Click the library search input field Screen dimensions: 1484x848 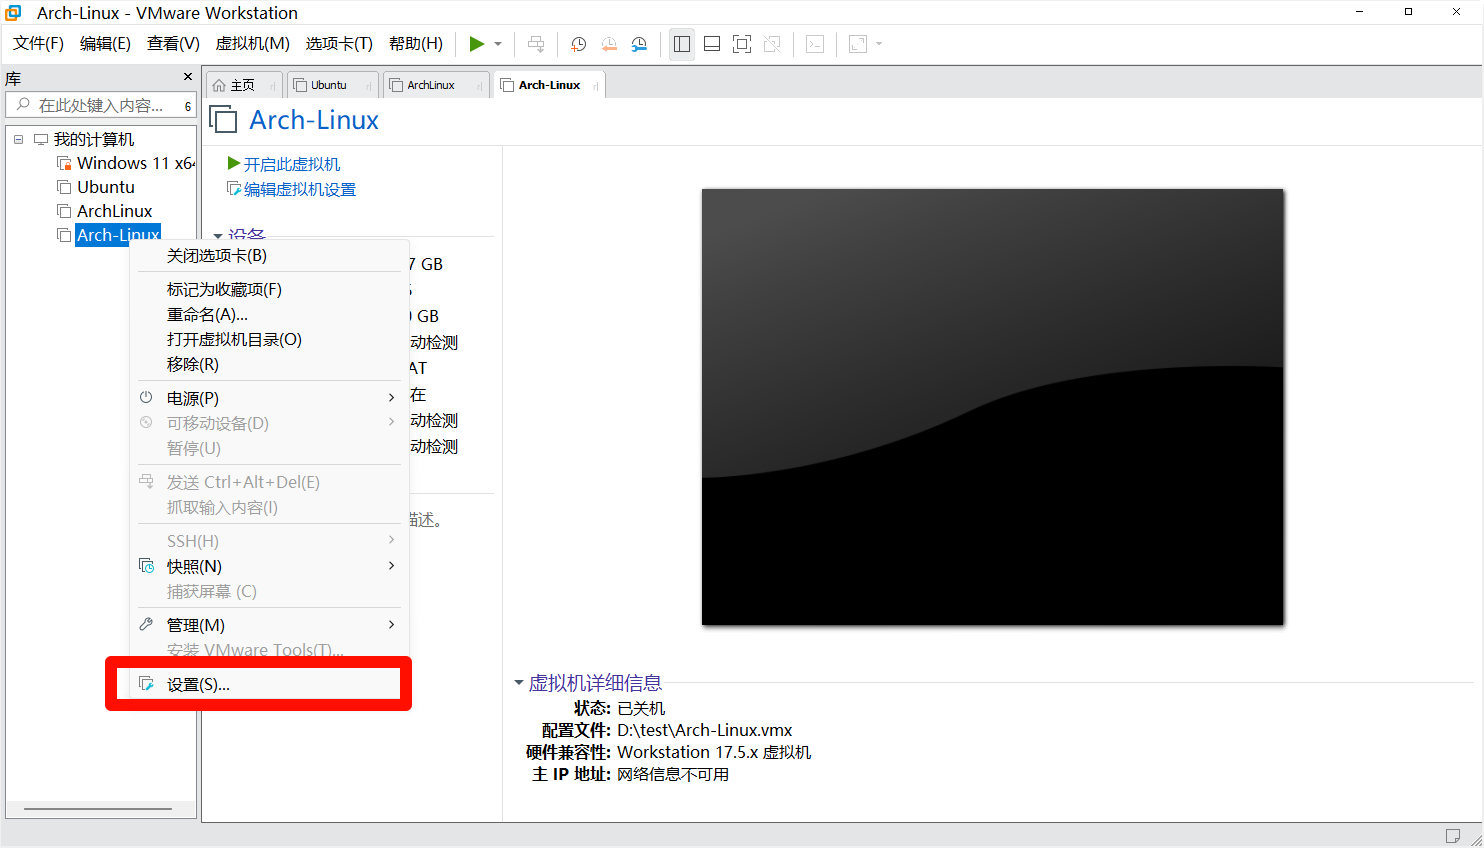[x=100, y=106]
